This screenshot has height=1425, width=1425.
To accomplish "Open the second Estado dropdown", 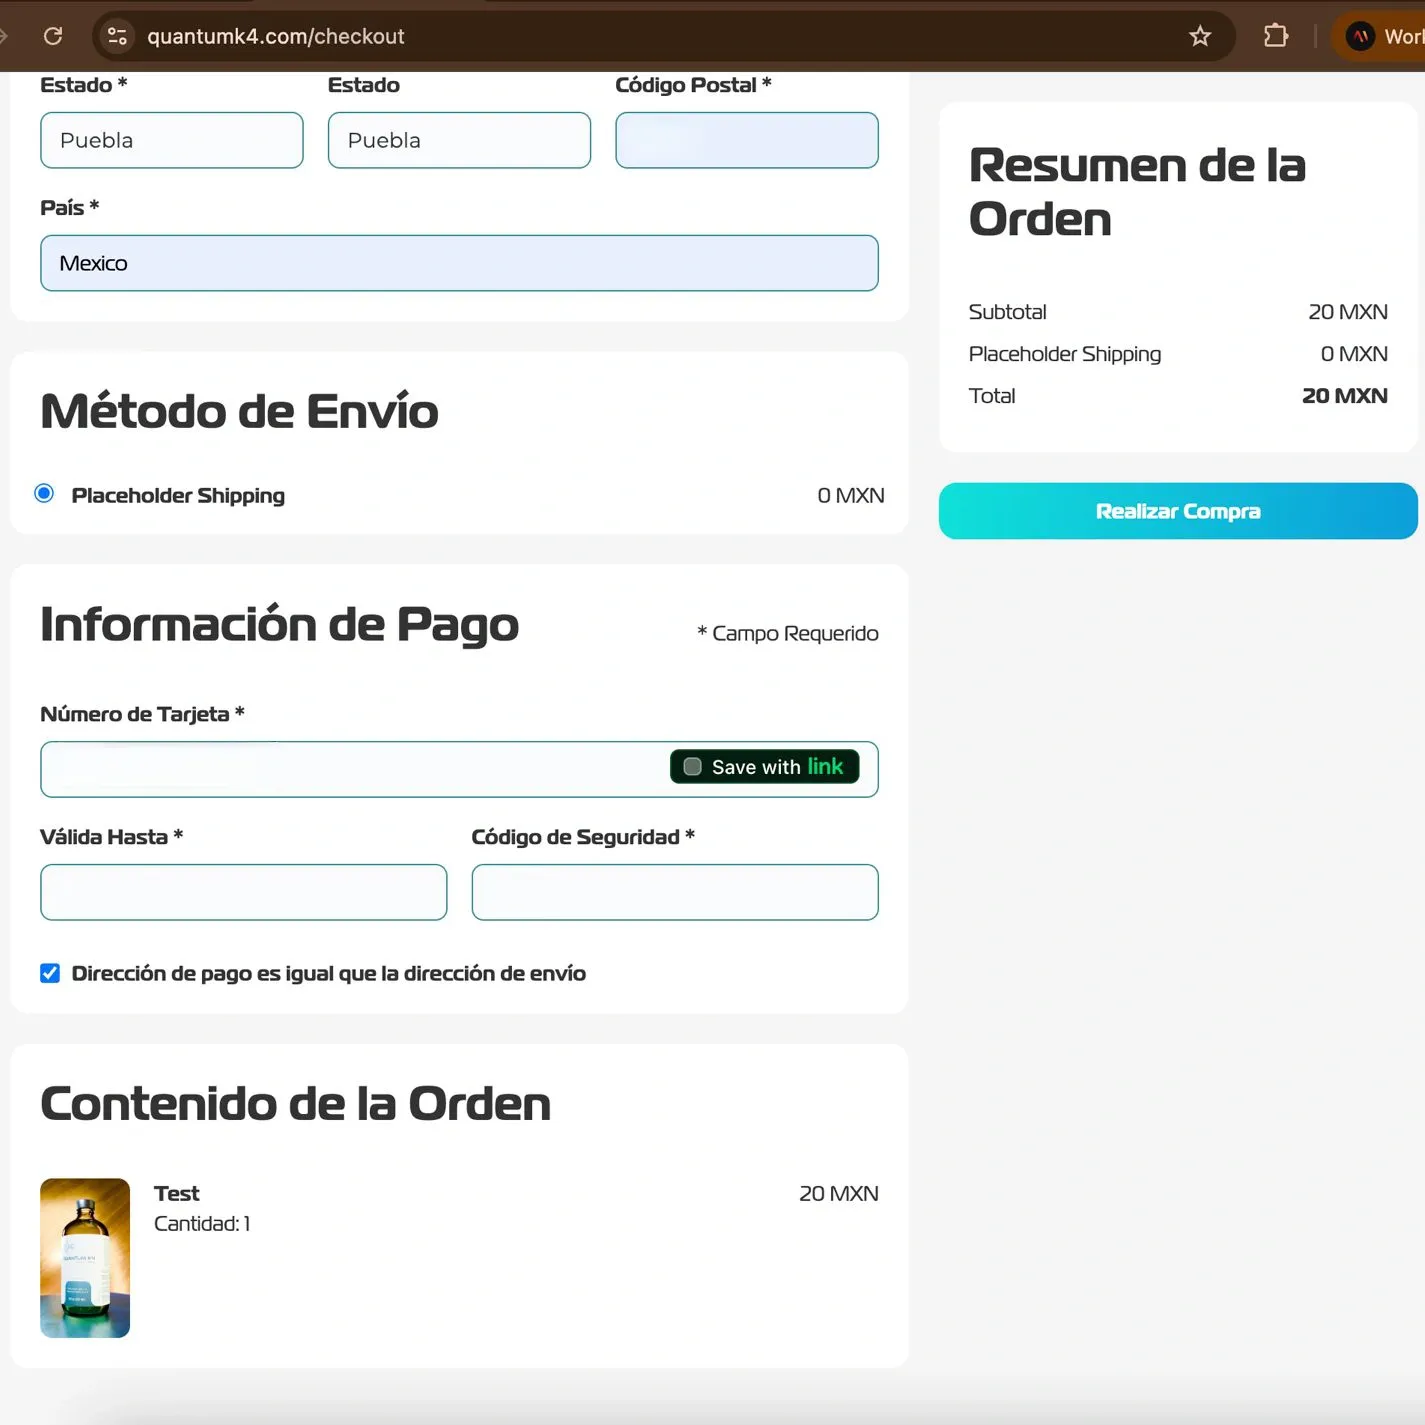I will [x=459, y=140].
